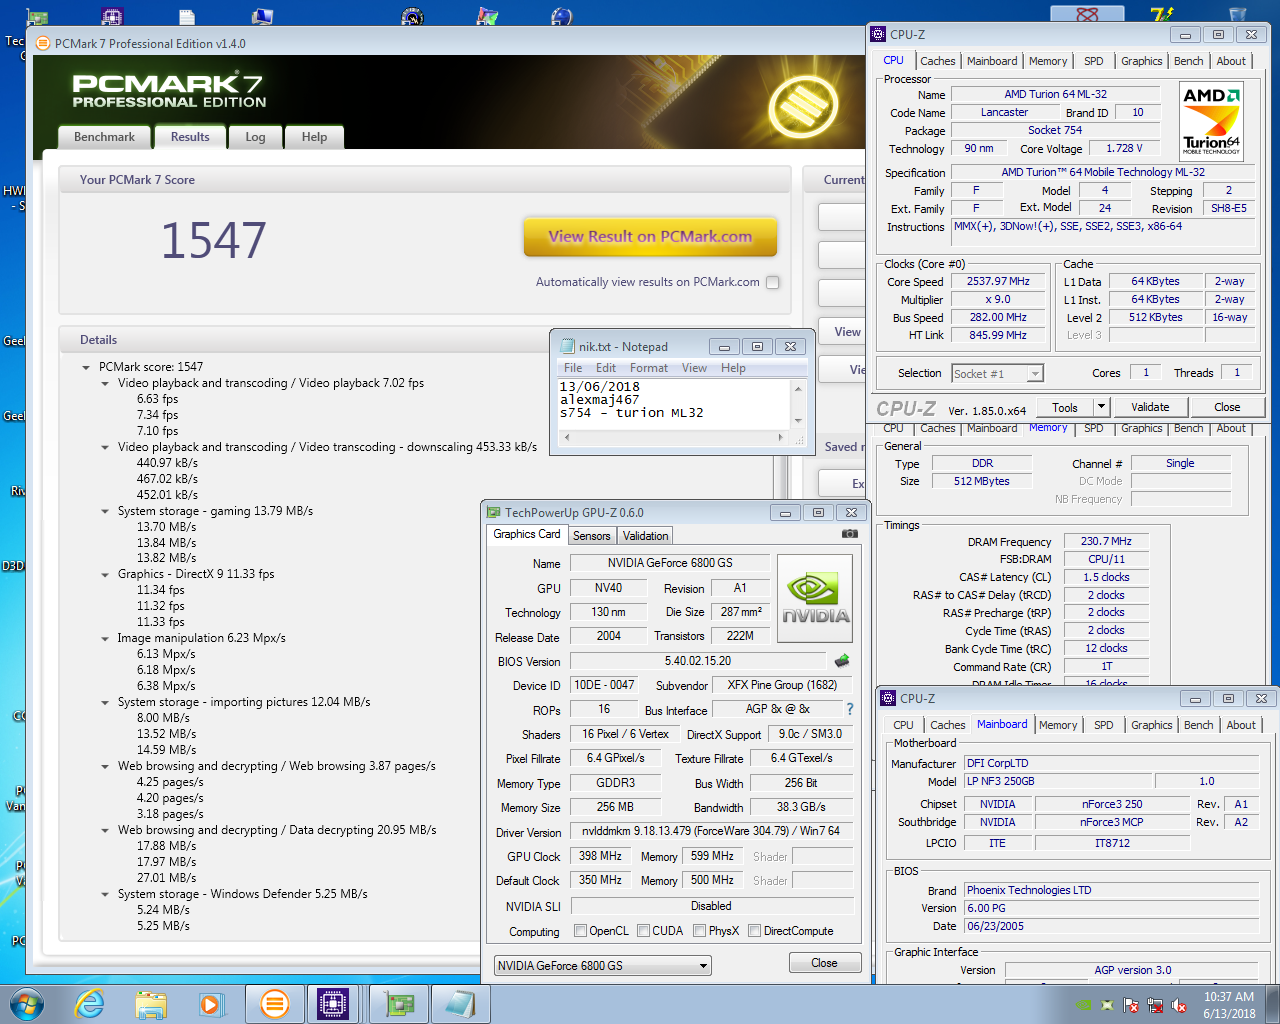Click the Validate button in CPU-Z
The height and width of the screenshot is (1024, 1280).
pos(1150,407)
